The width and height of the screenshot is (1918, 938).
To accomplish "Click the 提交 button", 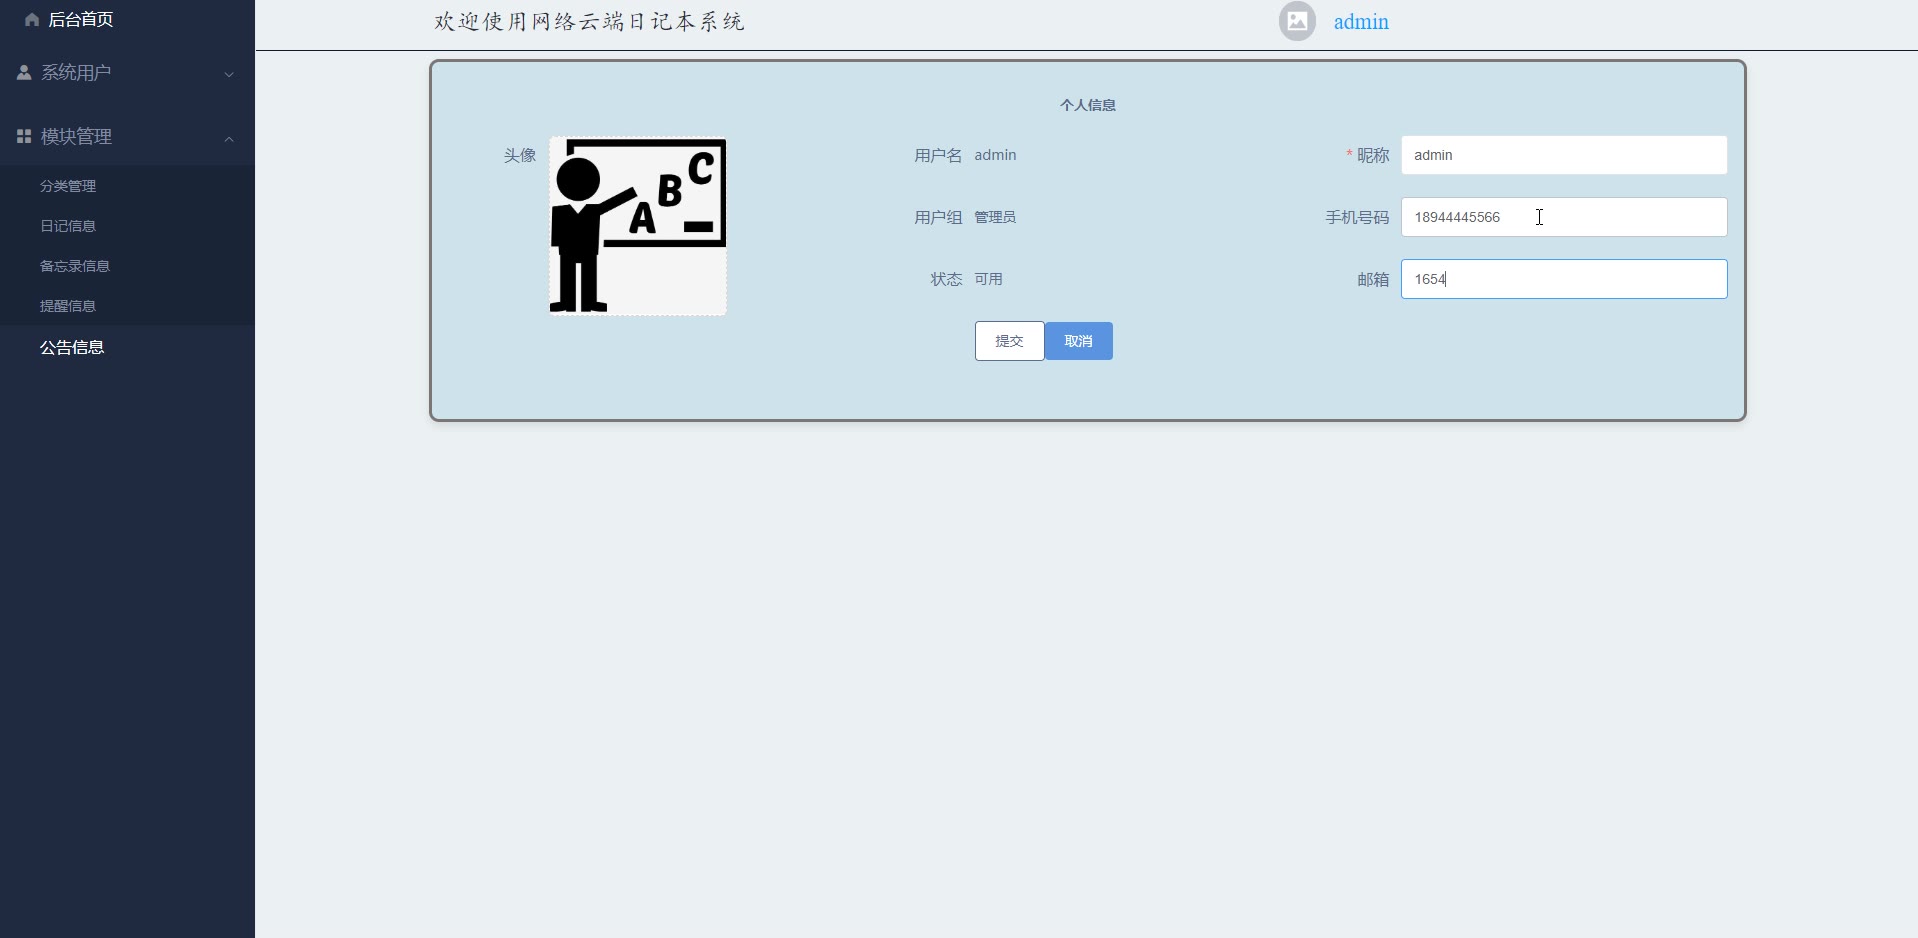I will pos(1010,341).
